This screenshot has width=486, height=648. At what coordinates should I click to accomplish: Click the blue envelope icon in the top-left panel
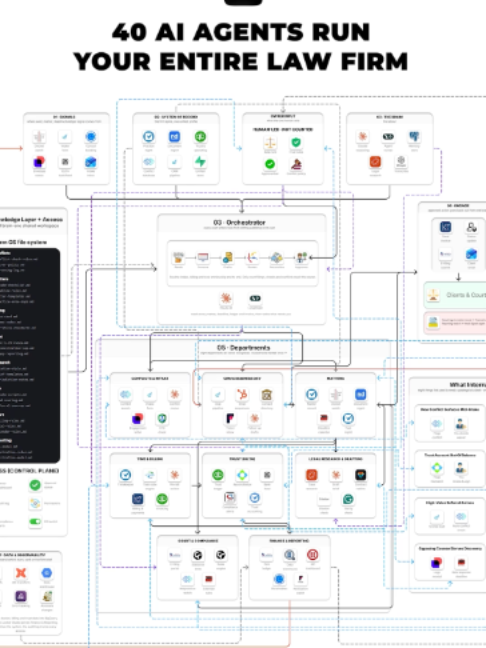[x=91, y=162]
